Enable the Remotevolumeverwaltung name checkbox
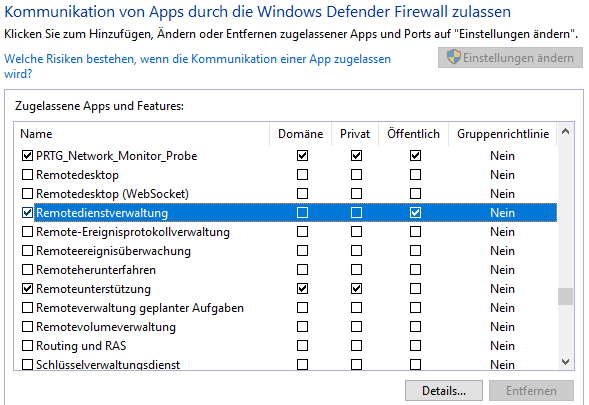 (x=27, y=326)
